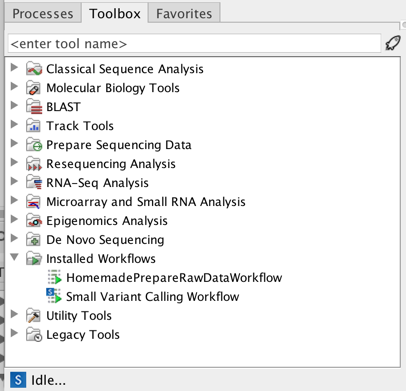Expand the Epigenomics Analysis node
Screen dimensions: 406x391
click(14, 219)
